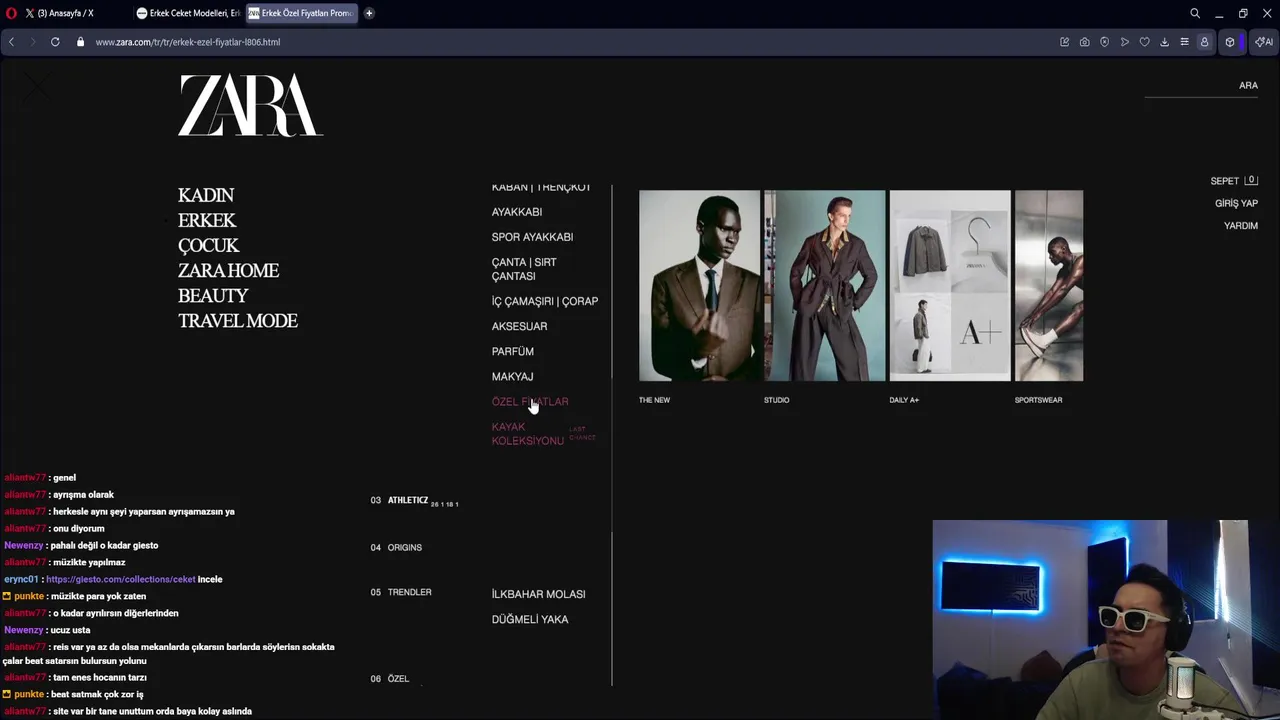Screen dimensions: 1280x720
Task: Open the 06 ÖZEL section
Action: pyautogui.click(x=390, y=679)
